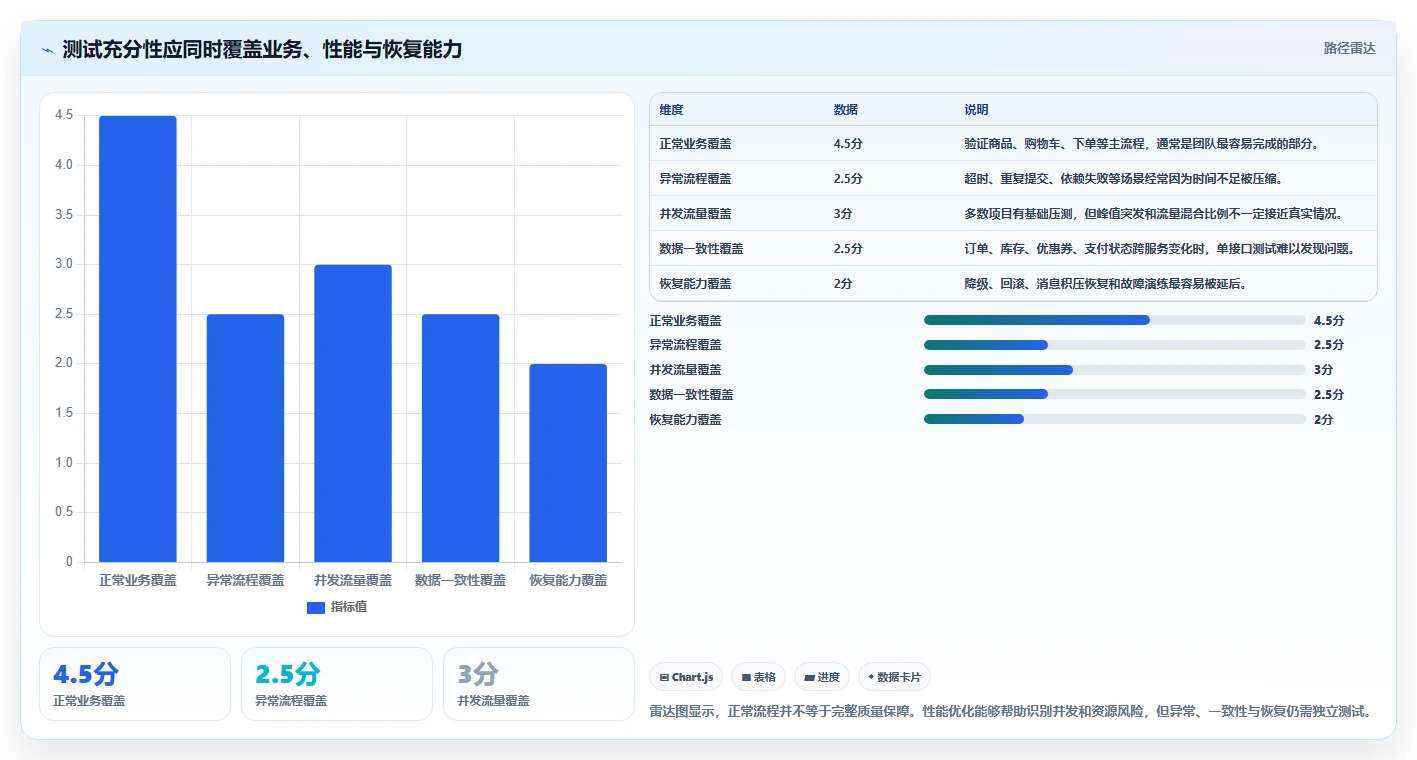
Task: Click the title 测试充分性应同时覆盖业务、性能与恢复能力
Action: coord(262,49)
